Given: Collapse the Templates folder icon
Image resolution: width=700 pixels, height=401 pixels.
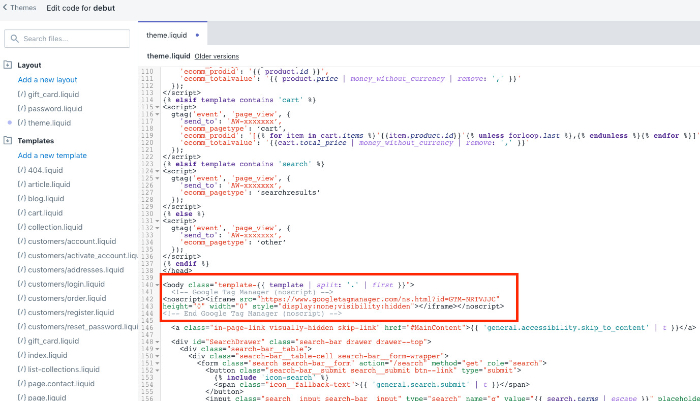Looking at the screenshot, I should point(8,140).
